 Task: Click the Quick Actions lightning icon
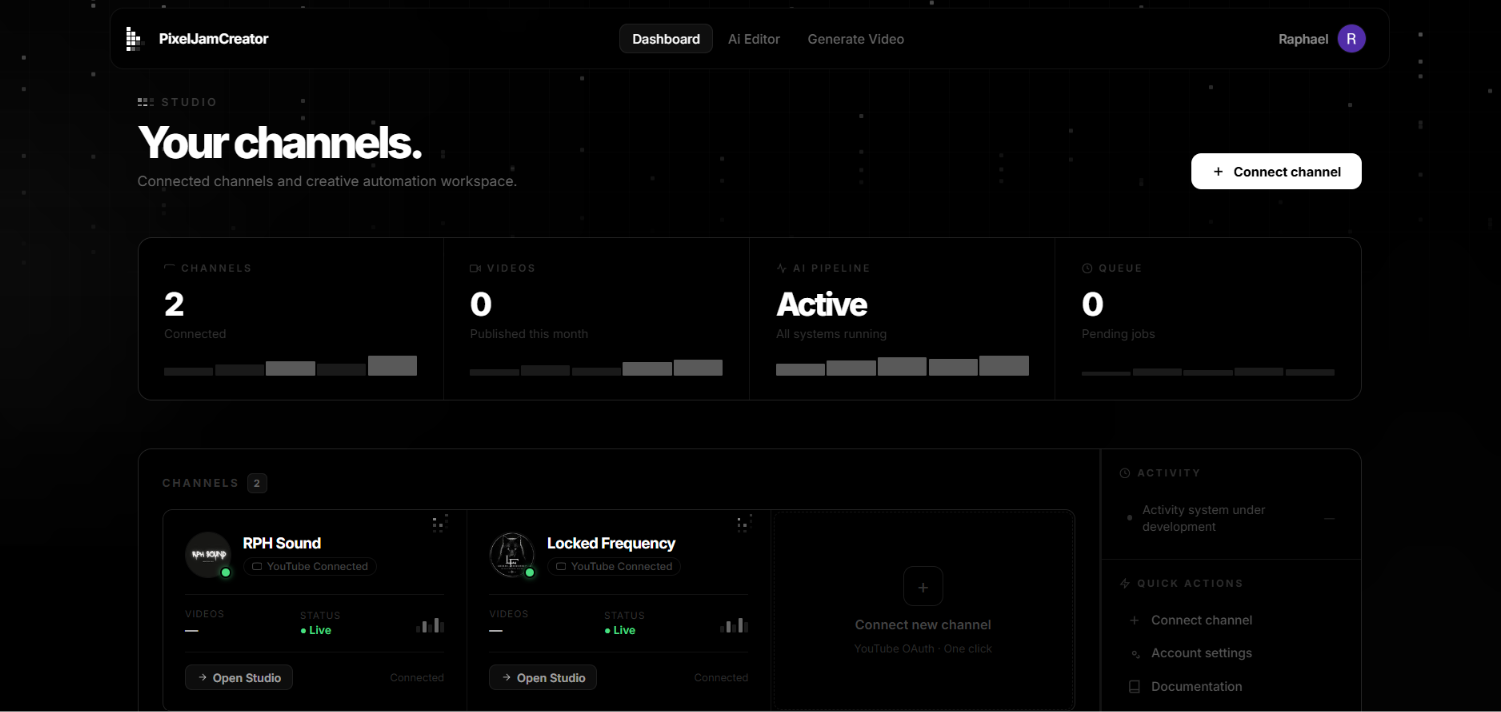pyautogui.click(x=1125, y=583)
